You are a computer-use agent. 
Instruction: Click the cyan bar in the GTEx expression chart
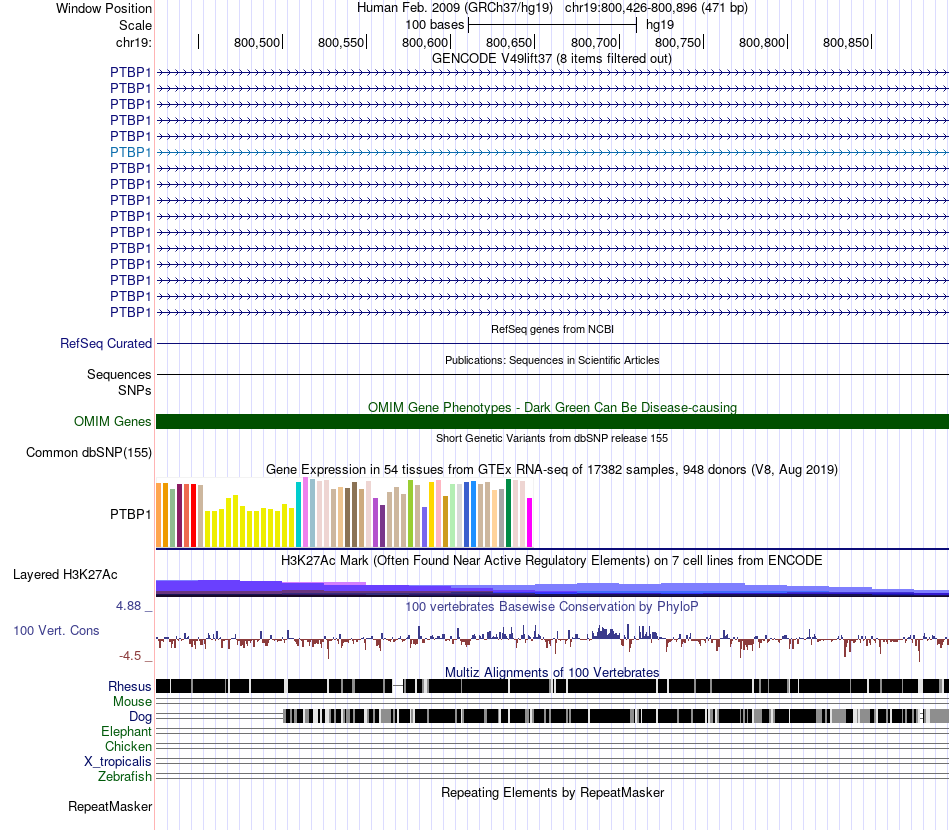tap(299, 515)
